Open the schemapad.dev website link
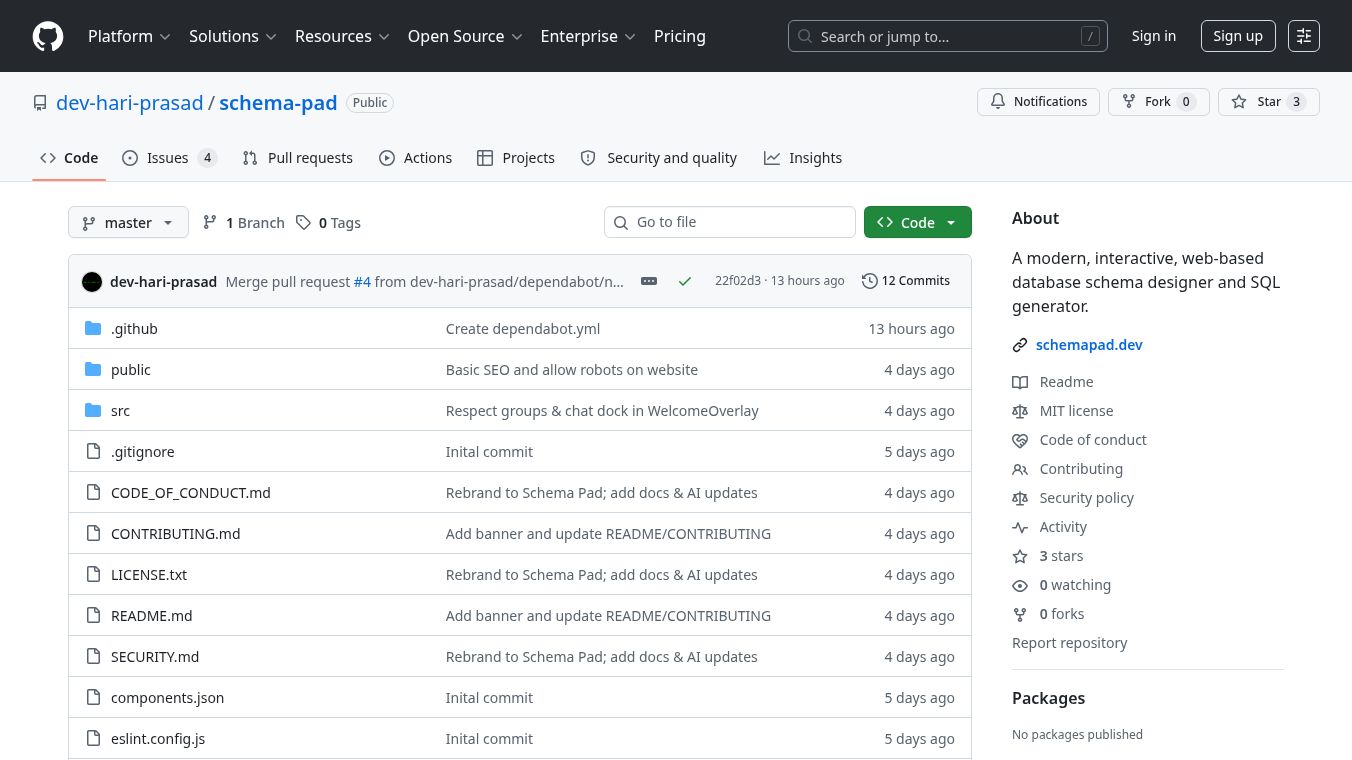 [1088, 345]
